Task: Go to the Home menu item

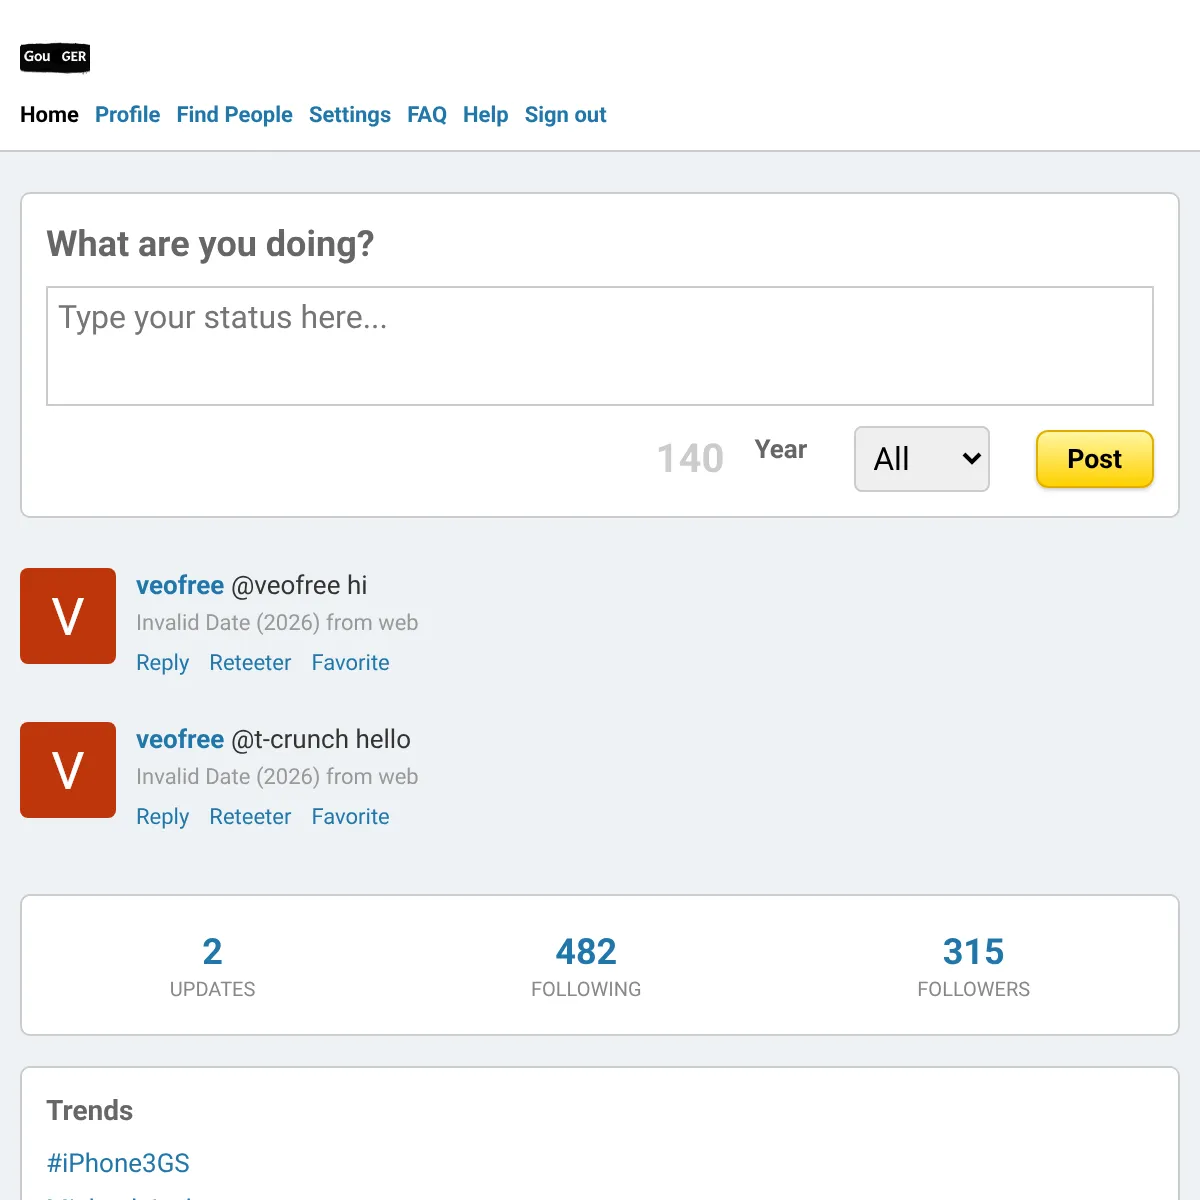Action: (x=49, y=115)
